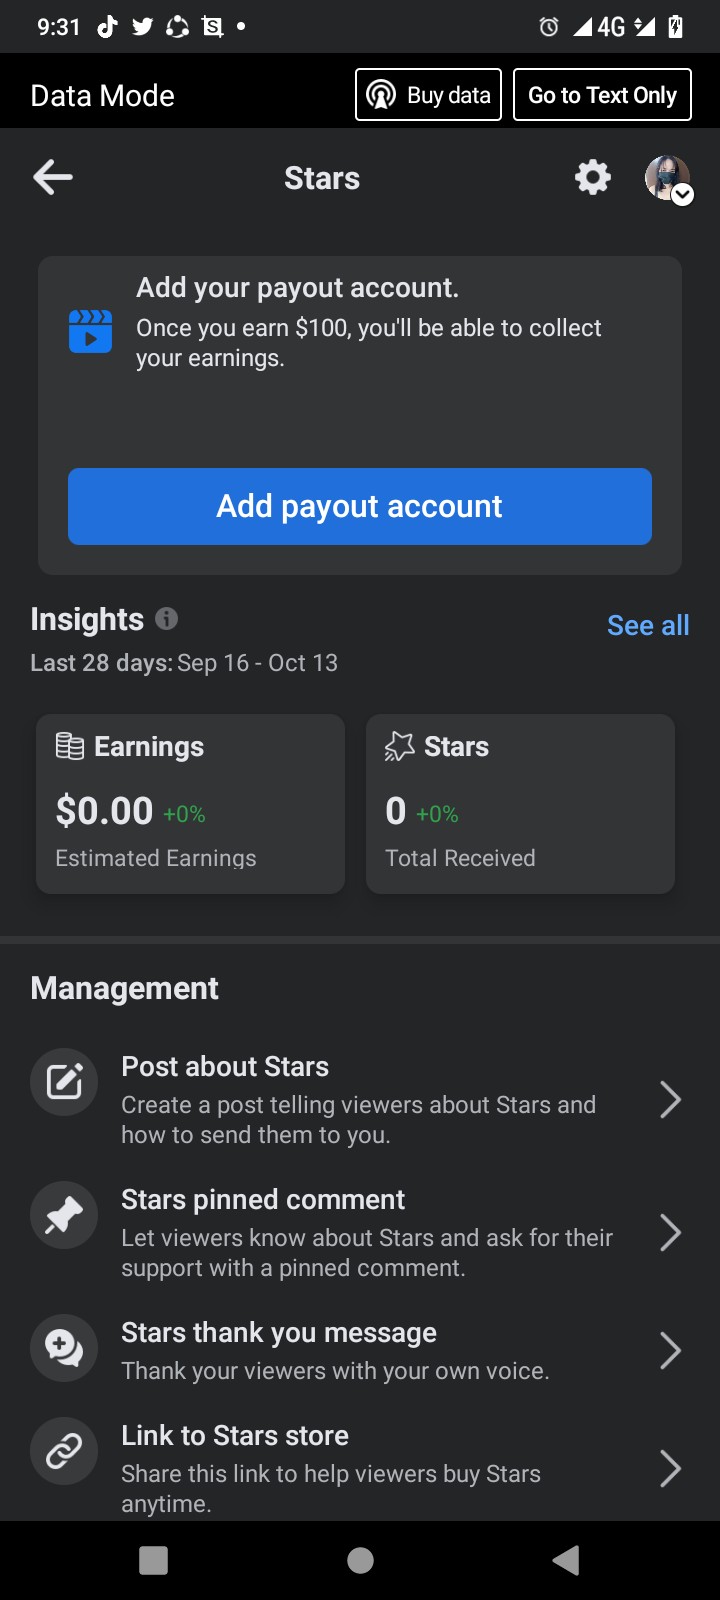Switch via Go to Text Only button
Screen dimensions: 720x1600
pyautogui.click(x=602, y=95)
